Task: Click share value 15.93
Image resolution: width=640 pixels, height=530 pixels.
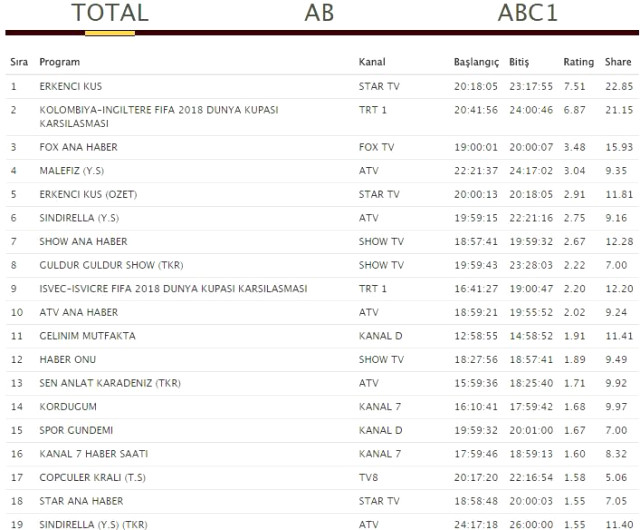Action: tap(619, 147)
